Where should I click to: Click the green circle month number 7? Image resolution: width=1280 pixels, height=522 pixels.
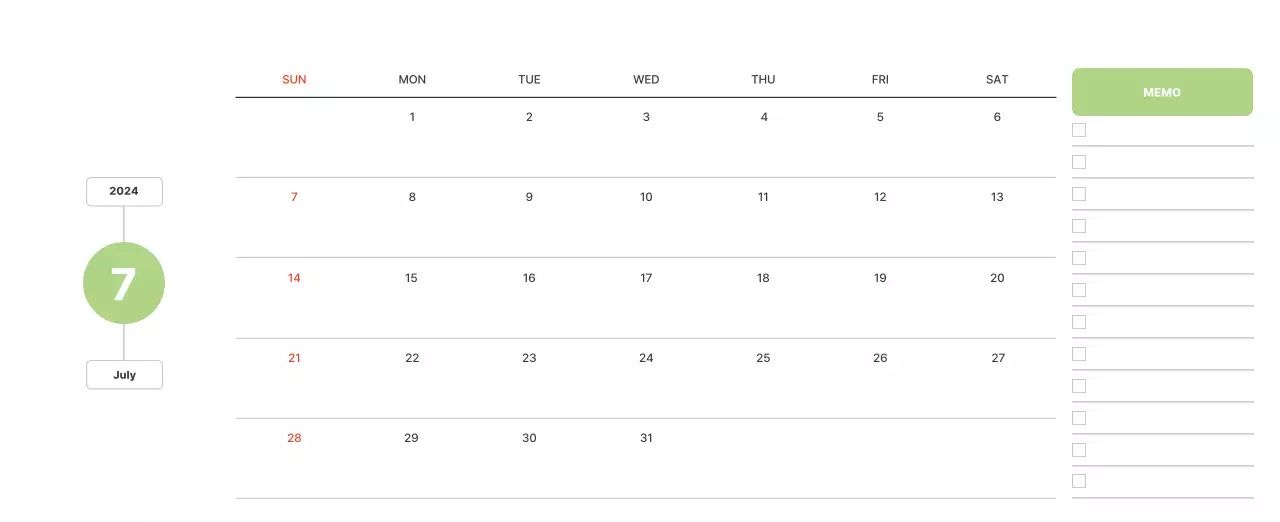tap(123, 284)
